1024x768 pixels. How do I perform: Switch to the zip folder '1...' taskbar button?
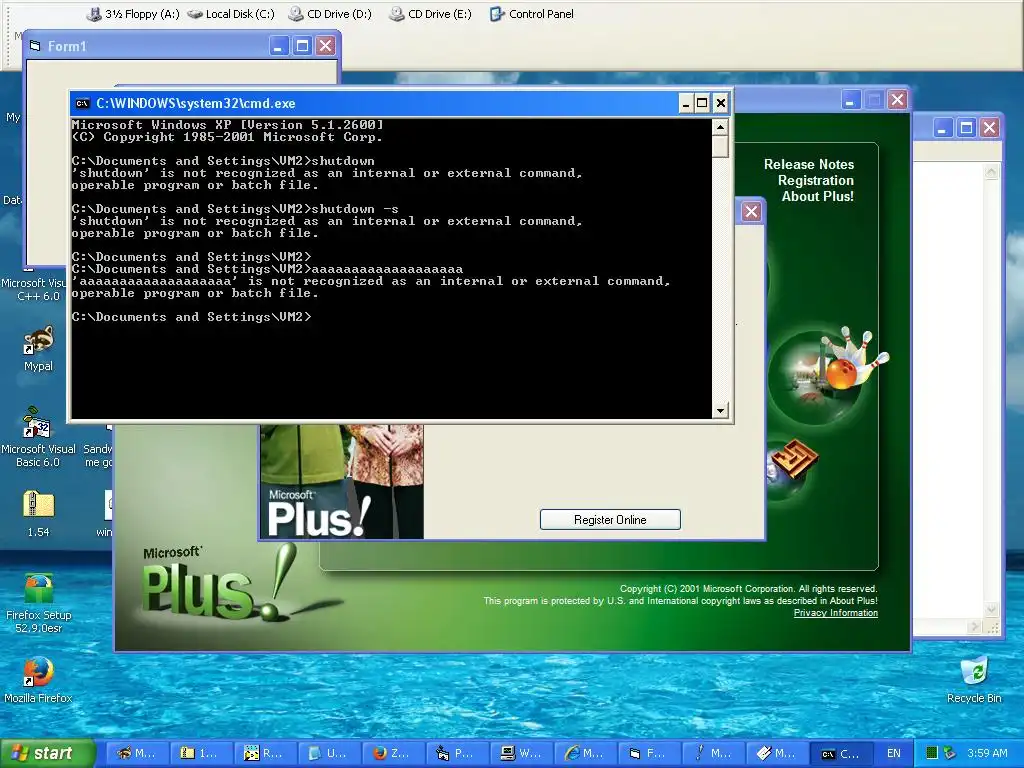199,753
